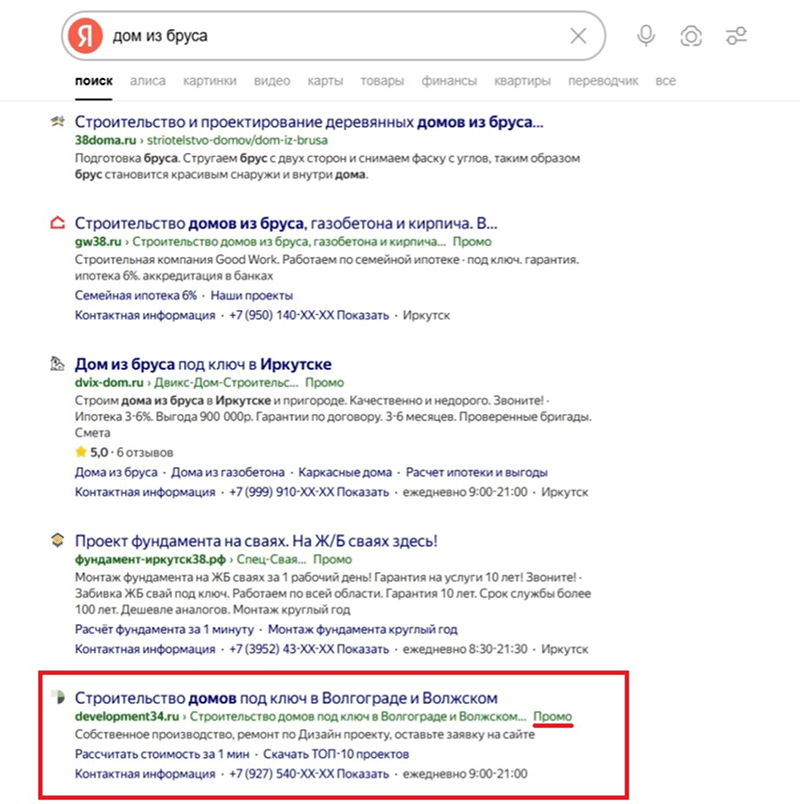Open the '6 отзывов' reviews
800x804 pixels.
point(145,452)
